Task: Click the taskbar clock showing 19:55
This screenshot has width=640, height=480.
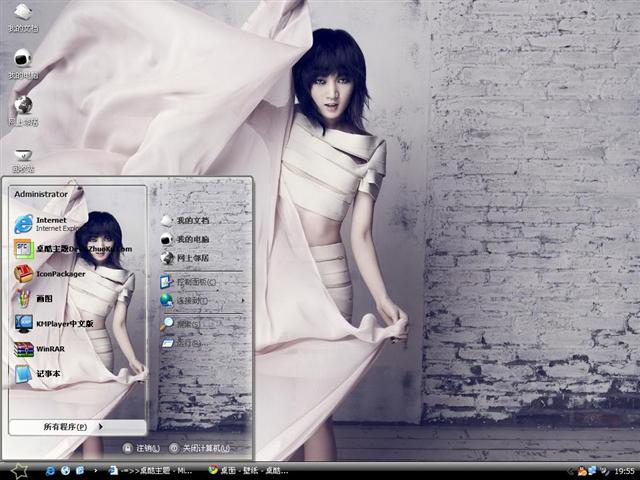Action: tap(624, 470)
